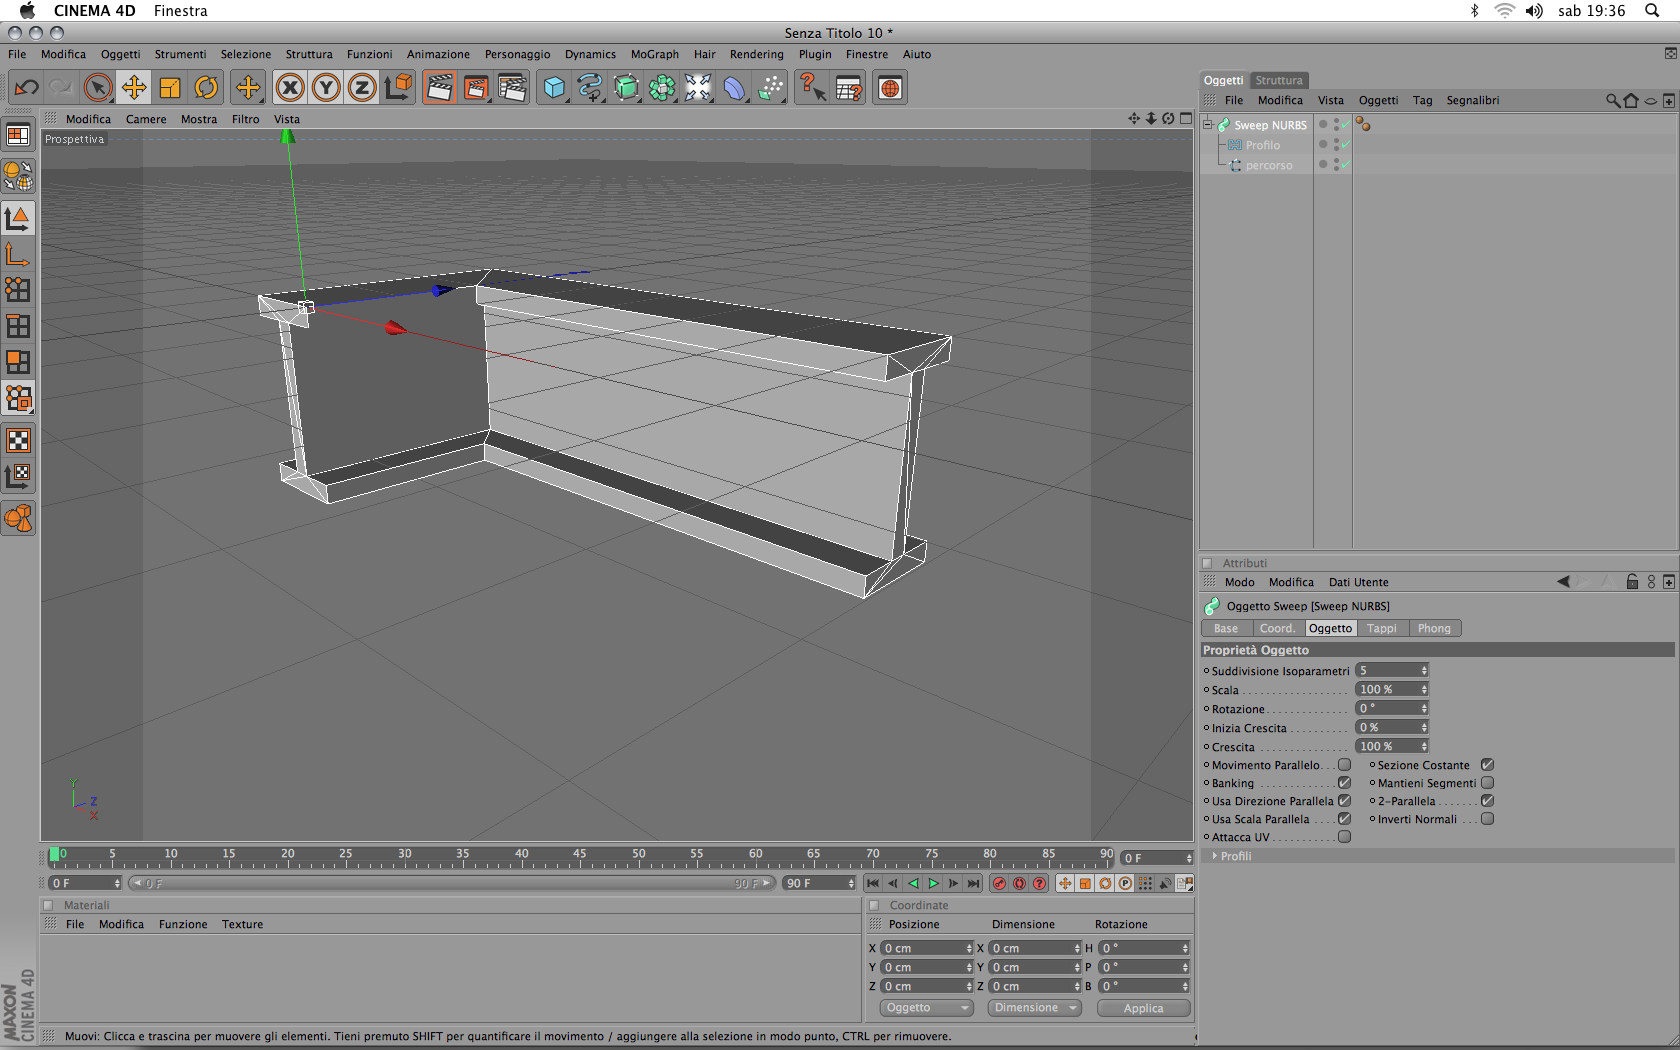Select the Polygons tool
This screenshot has width=1680, height=1050.
(18, 362)
